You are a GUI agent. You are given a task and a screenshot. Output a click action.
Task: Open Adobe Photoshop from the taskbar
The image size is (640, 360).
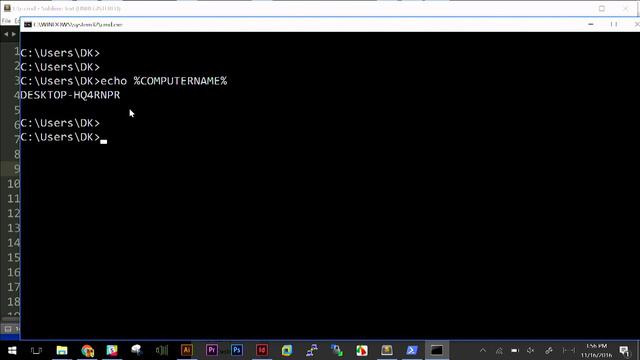[237, 350]
